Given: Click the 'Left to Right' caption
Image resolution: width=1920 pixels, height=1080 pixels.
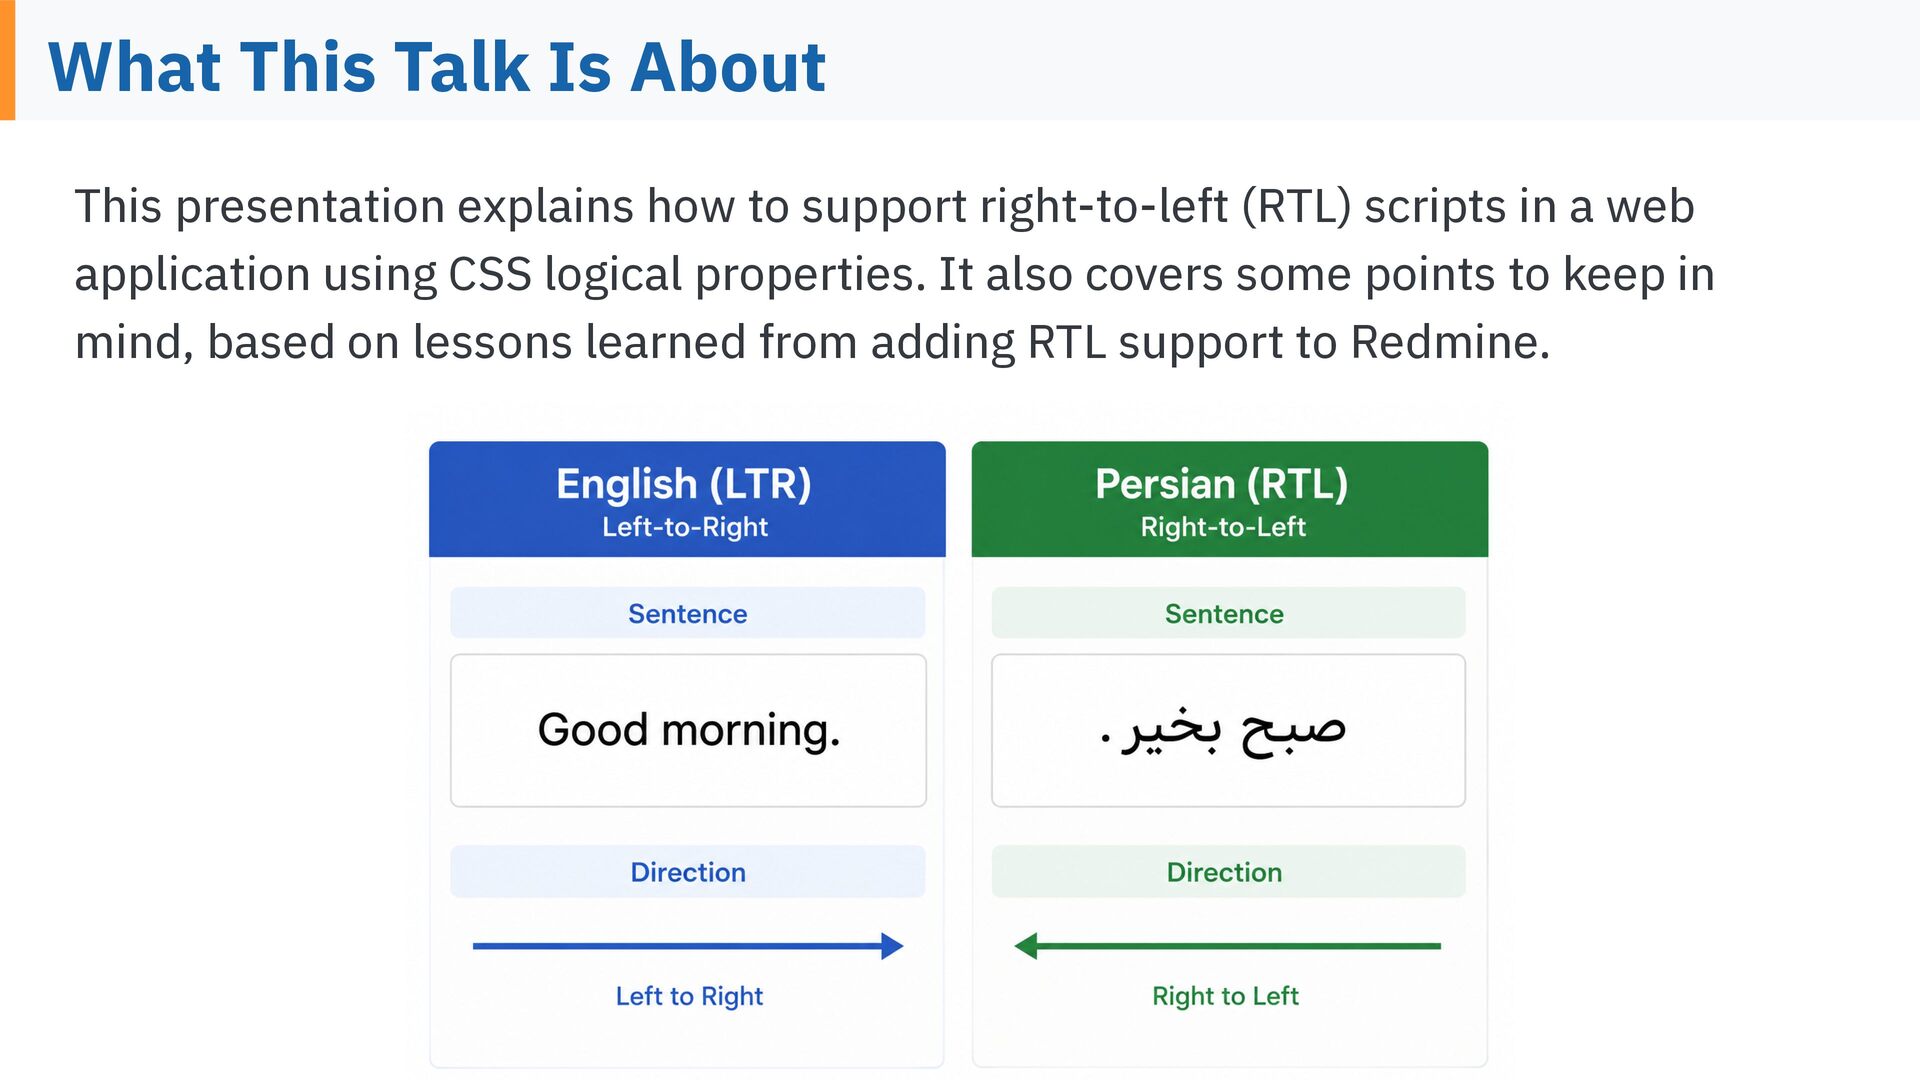Looking at the screenshot, I should [x=689, y=996].
